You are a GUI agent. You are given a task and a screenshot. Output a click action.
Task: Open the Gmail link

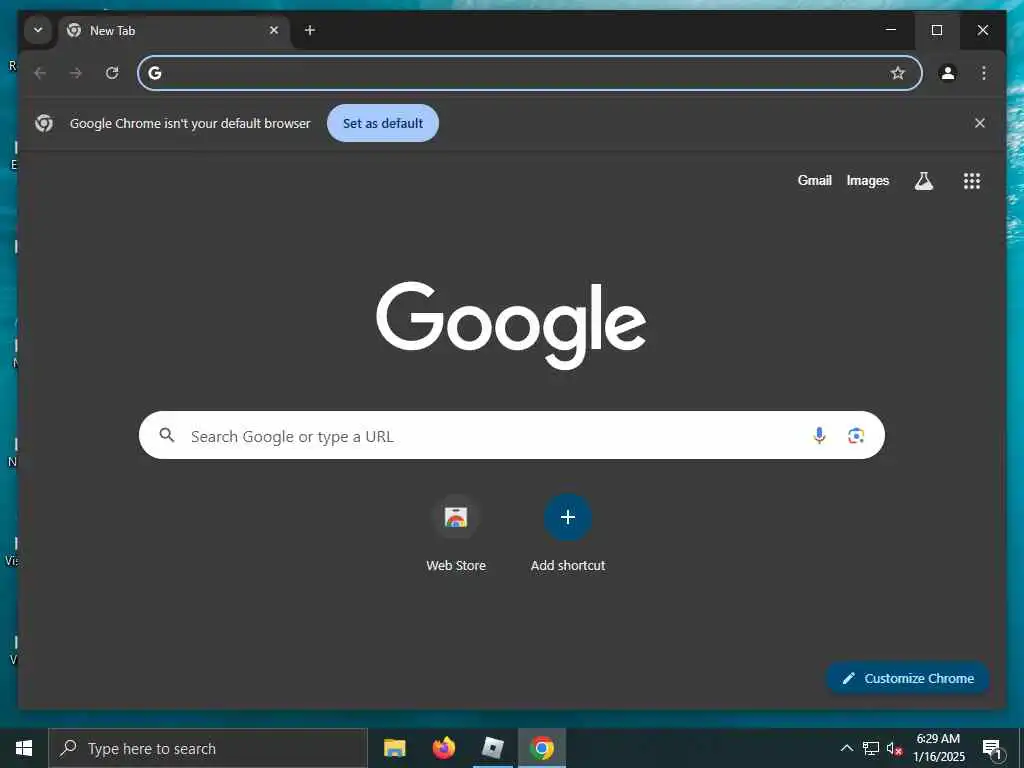point(814,180)
